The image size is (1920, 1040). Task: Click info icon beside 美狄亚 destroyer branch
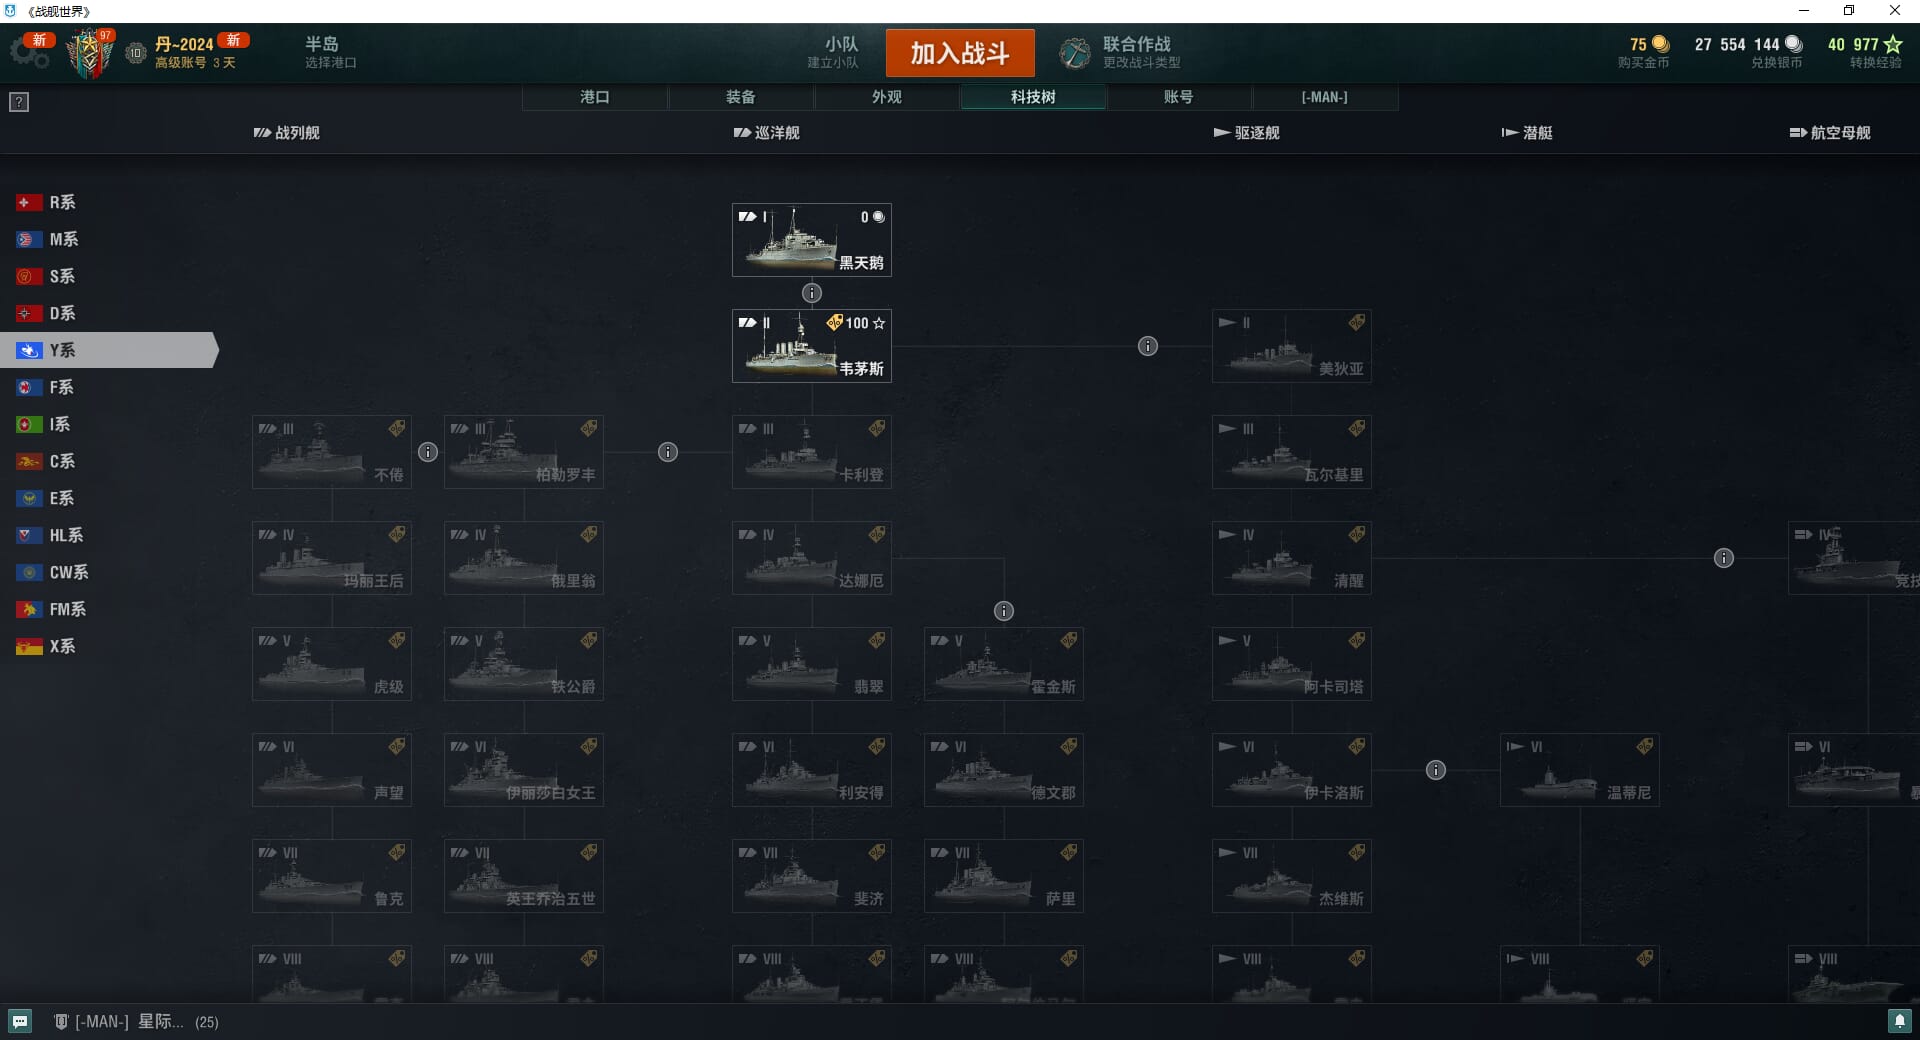pyautogui.click(x=1148, y=346)
